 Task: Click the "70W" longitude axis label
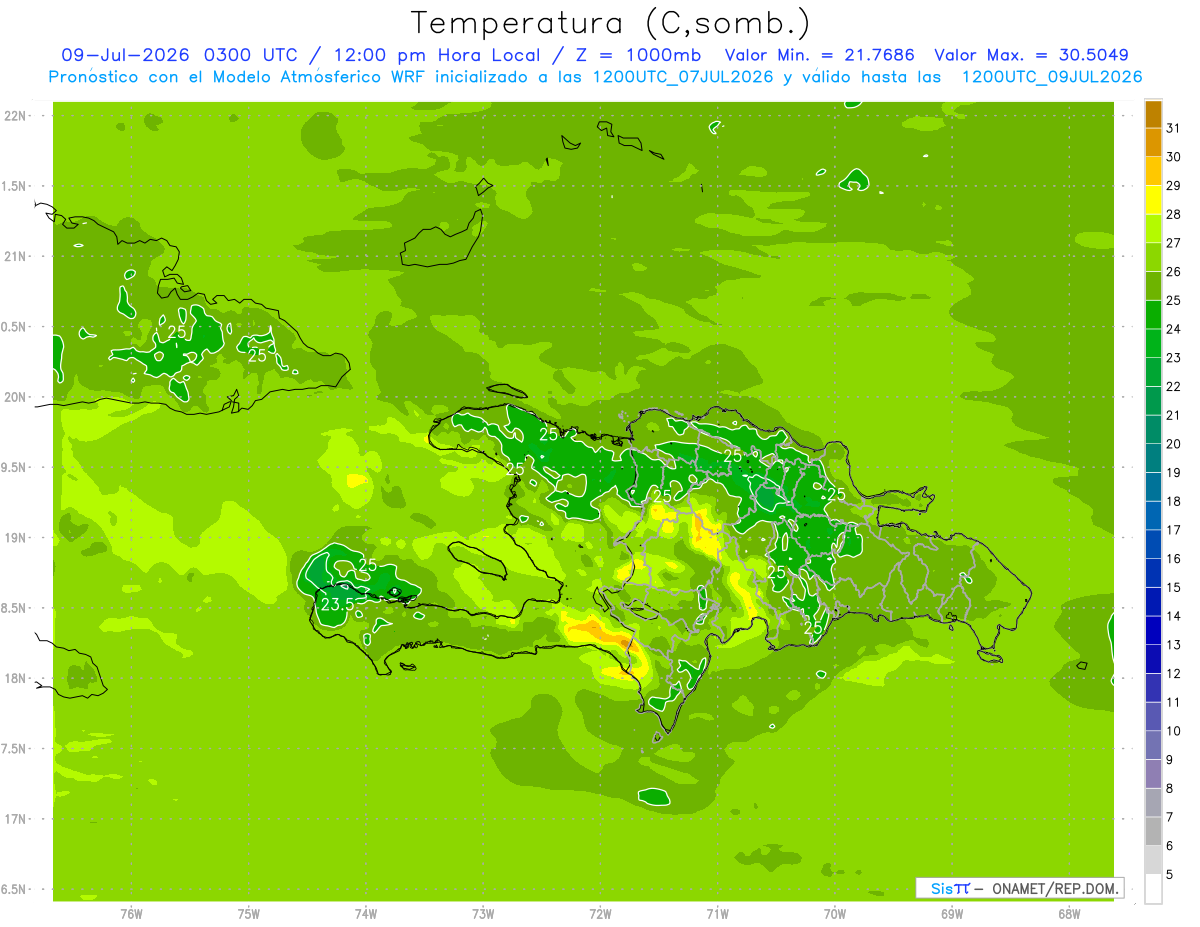835,914
